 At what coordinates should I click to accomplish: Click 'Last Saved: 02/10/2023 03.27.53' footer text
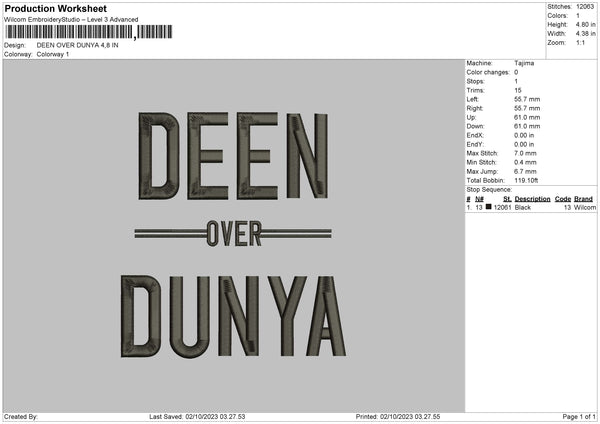tap(197, 417)
